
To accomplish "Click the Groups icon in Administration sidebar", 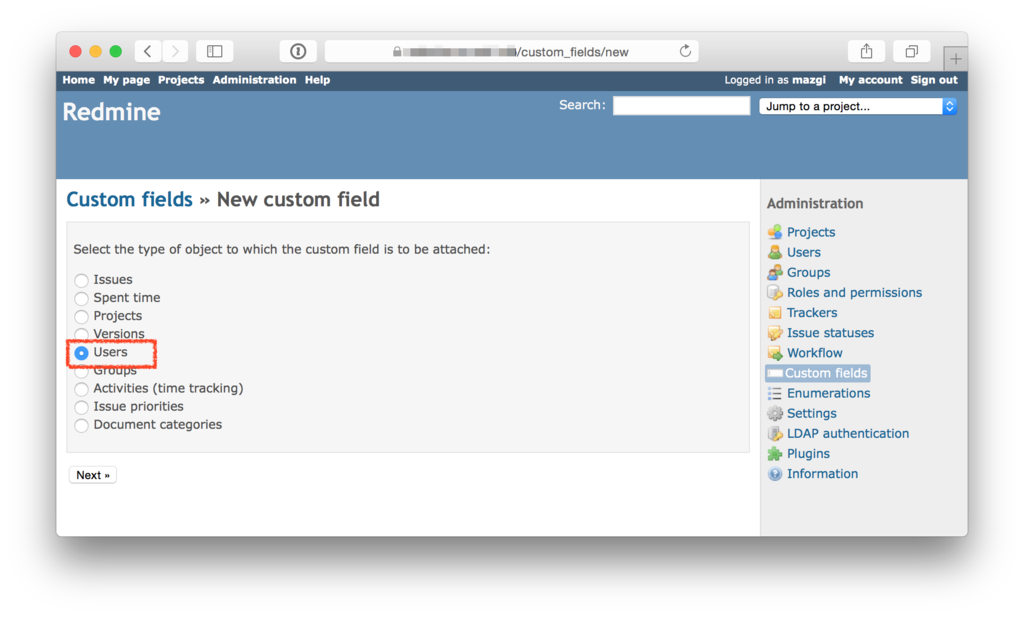I will (775, 273).
